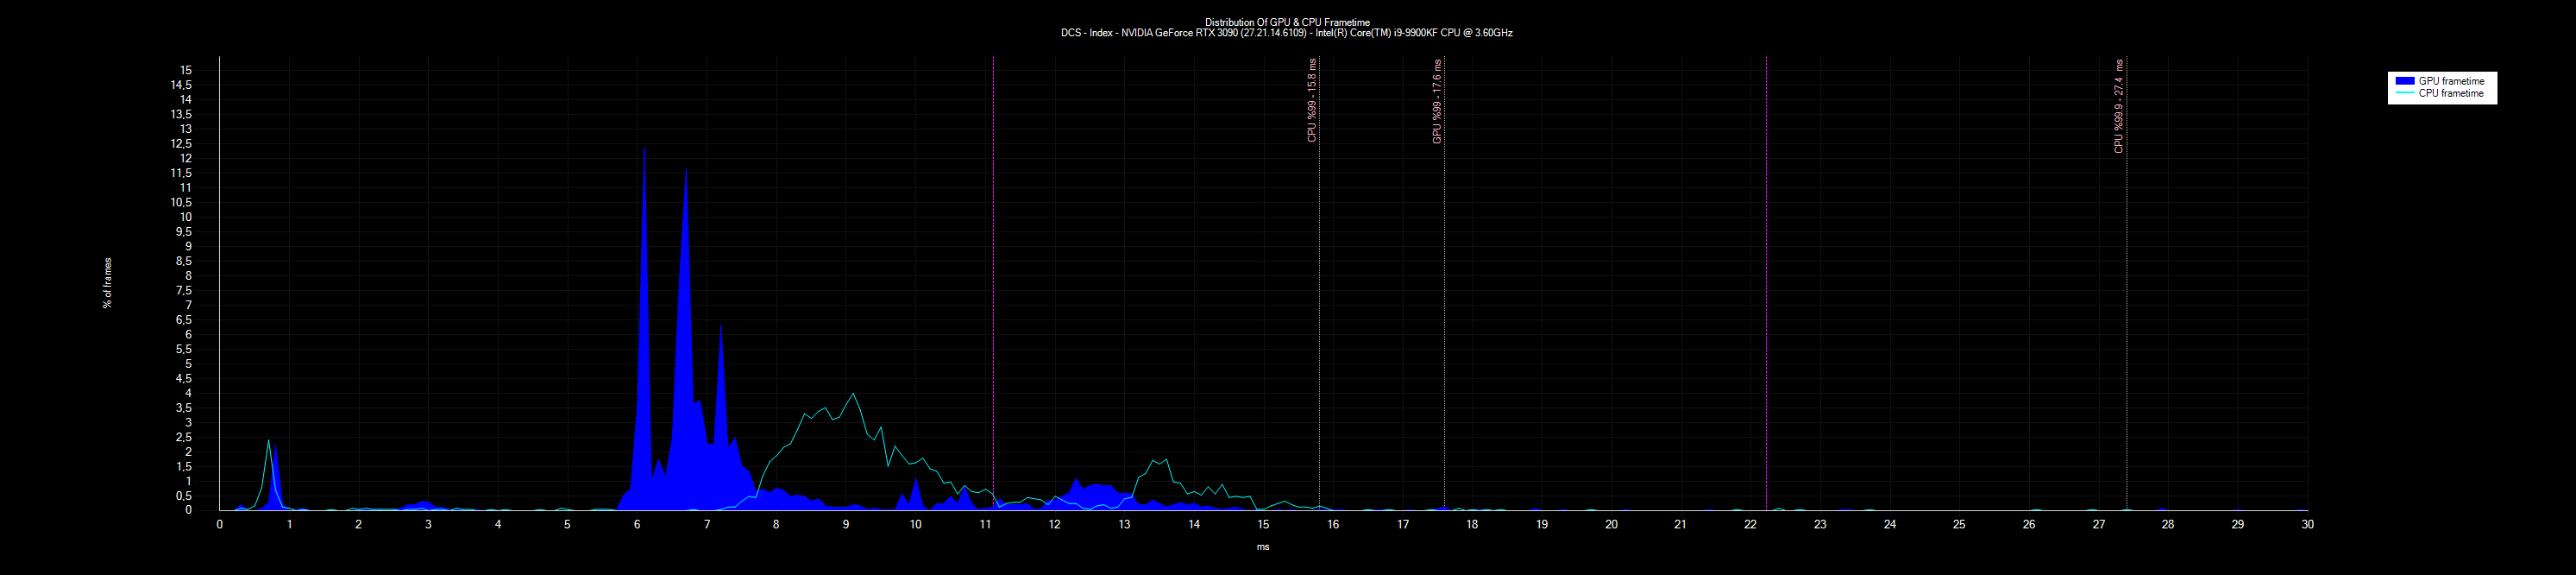Click the x-axis tick label "16"

coord(1333,525)
